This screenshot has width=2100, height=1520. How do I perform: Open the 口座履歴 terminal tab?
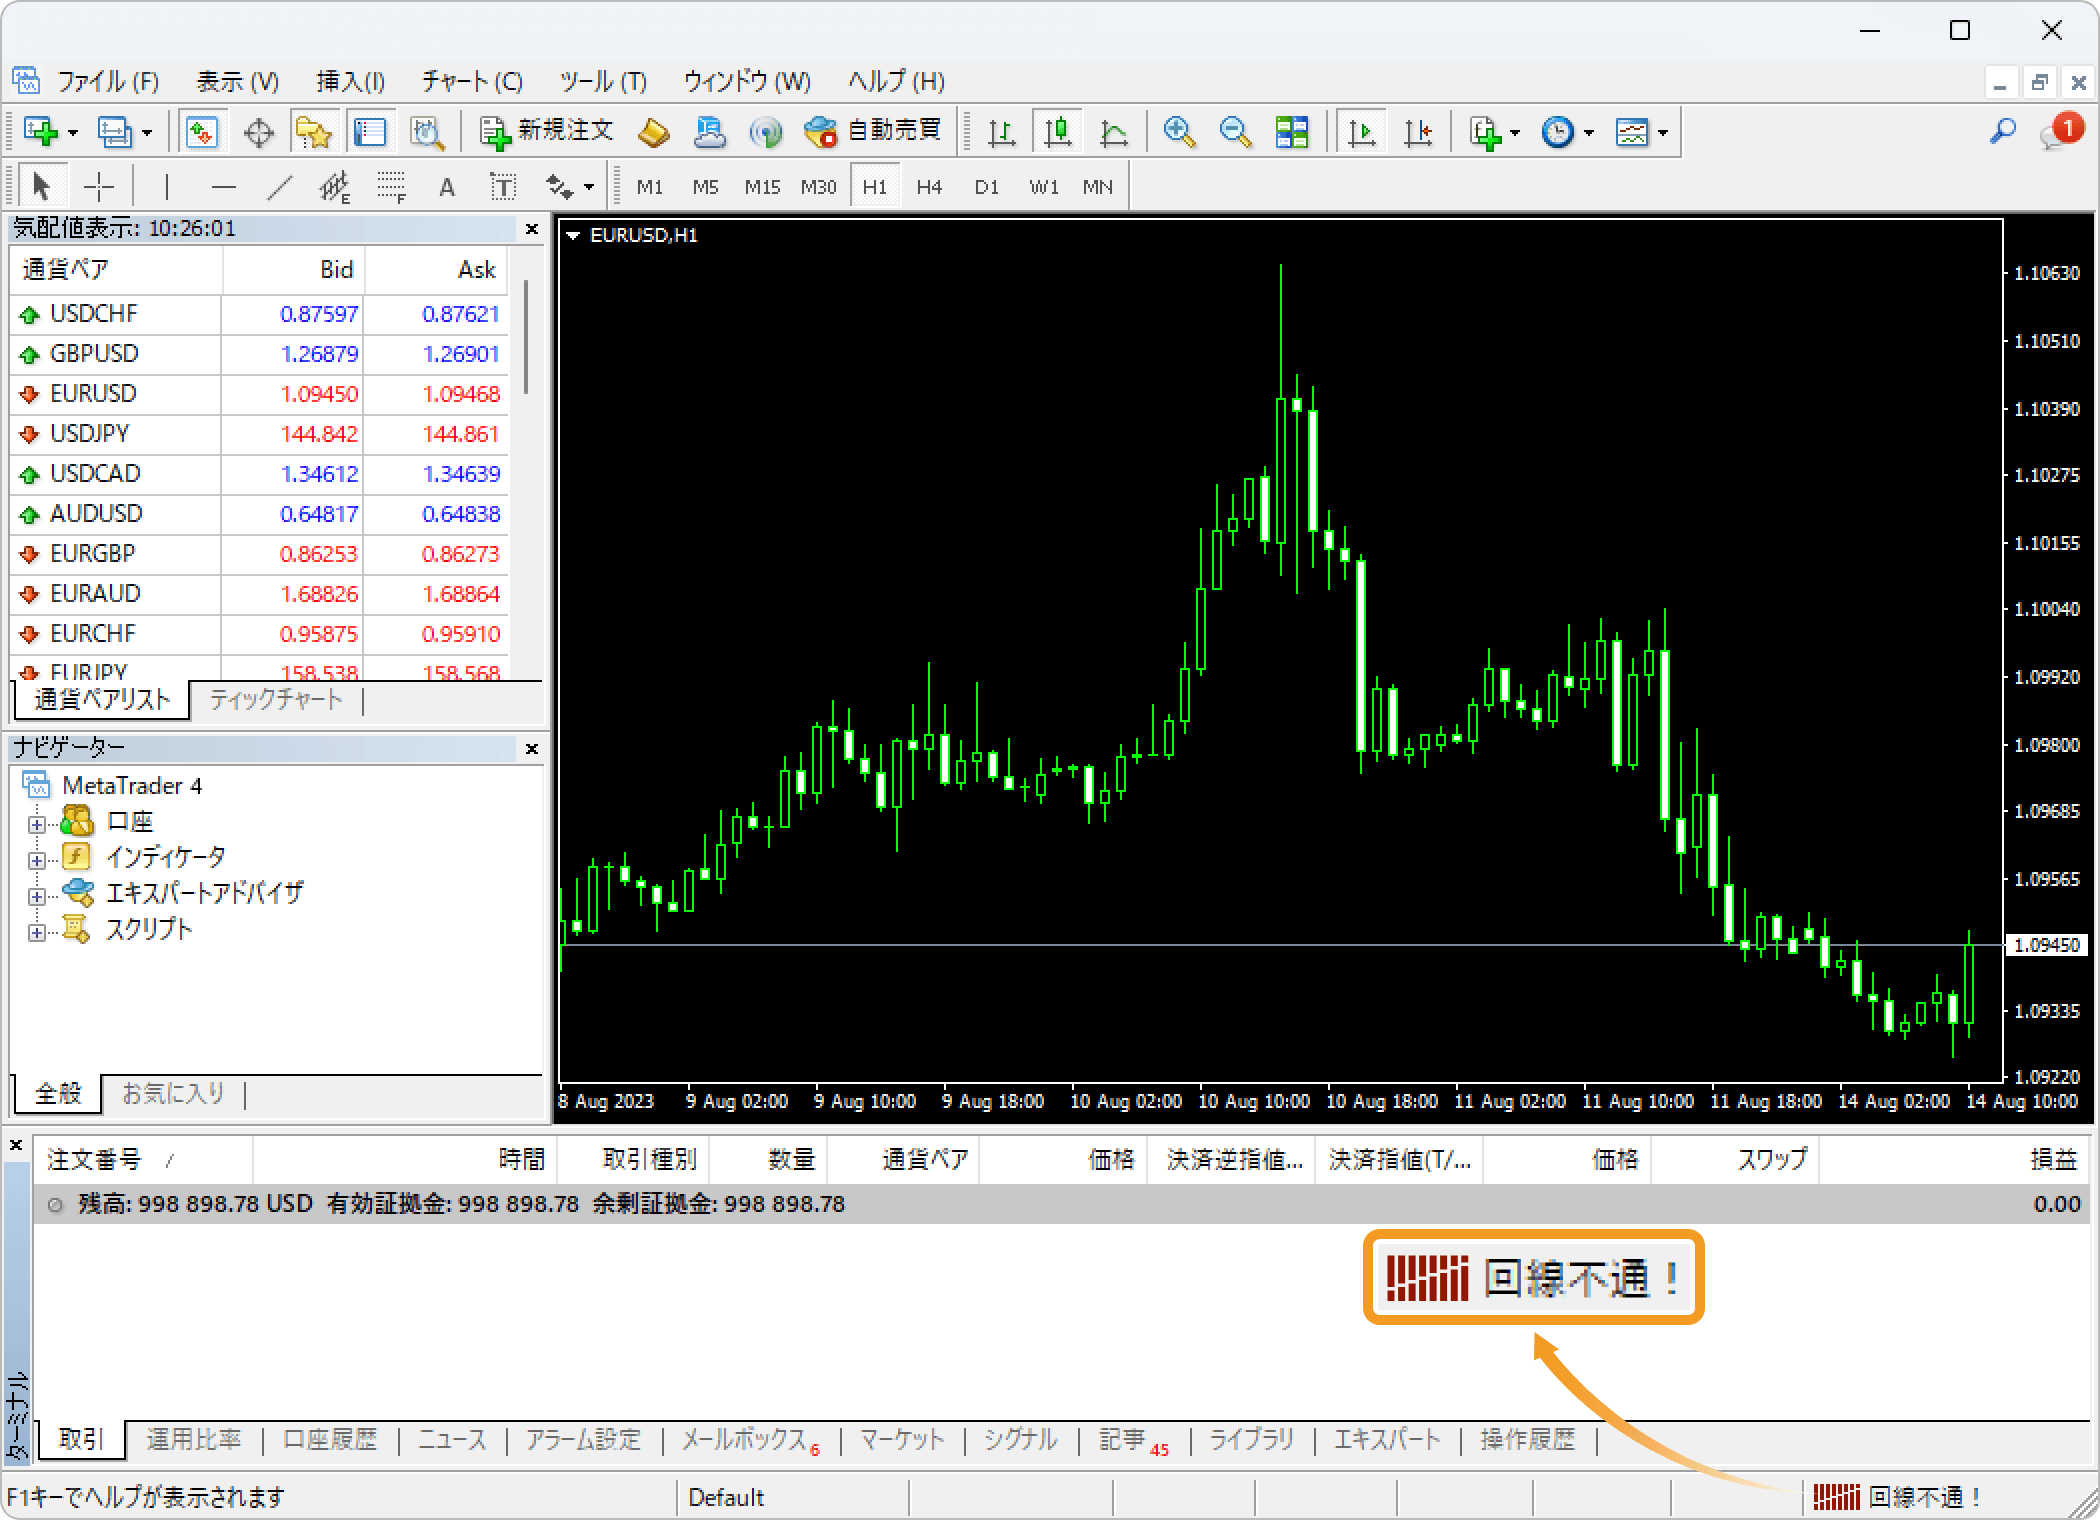[x=330, y=1439]
